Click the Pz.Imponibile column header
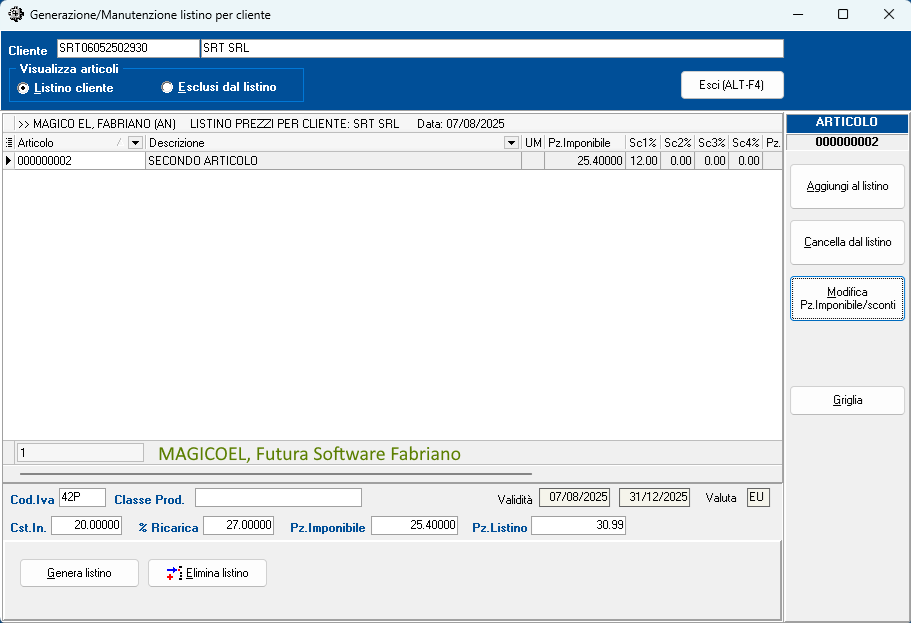 coord(585,143)
